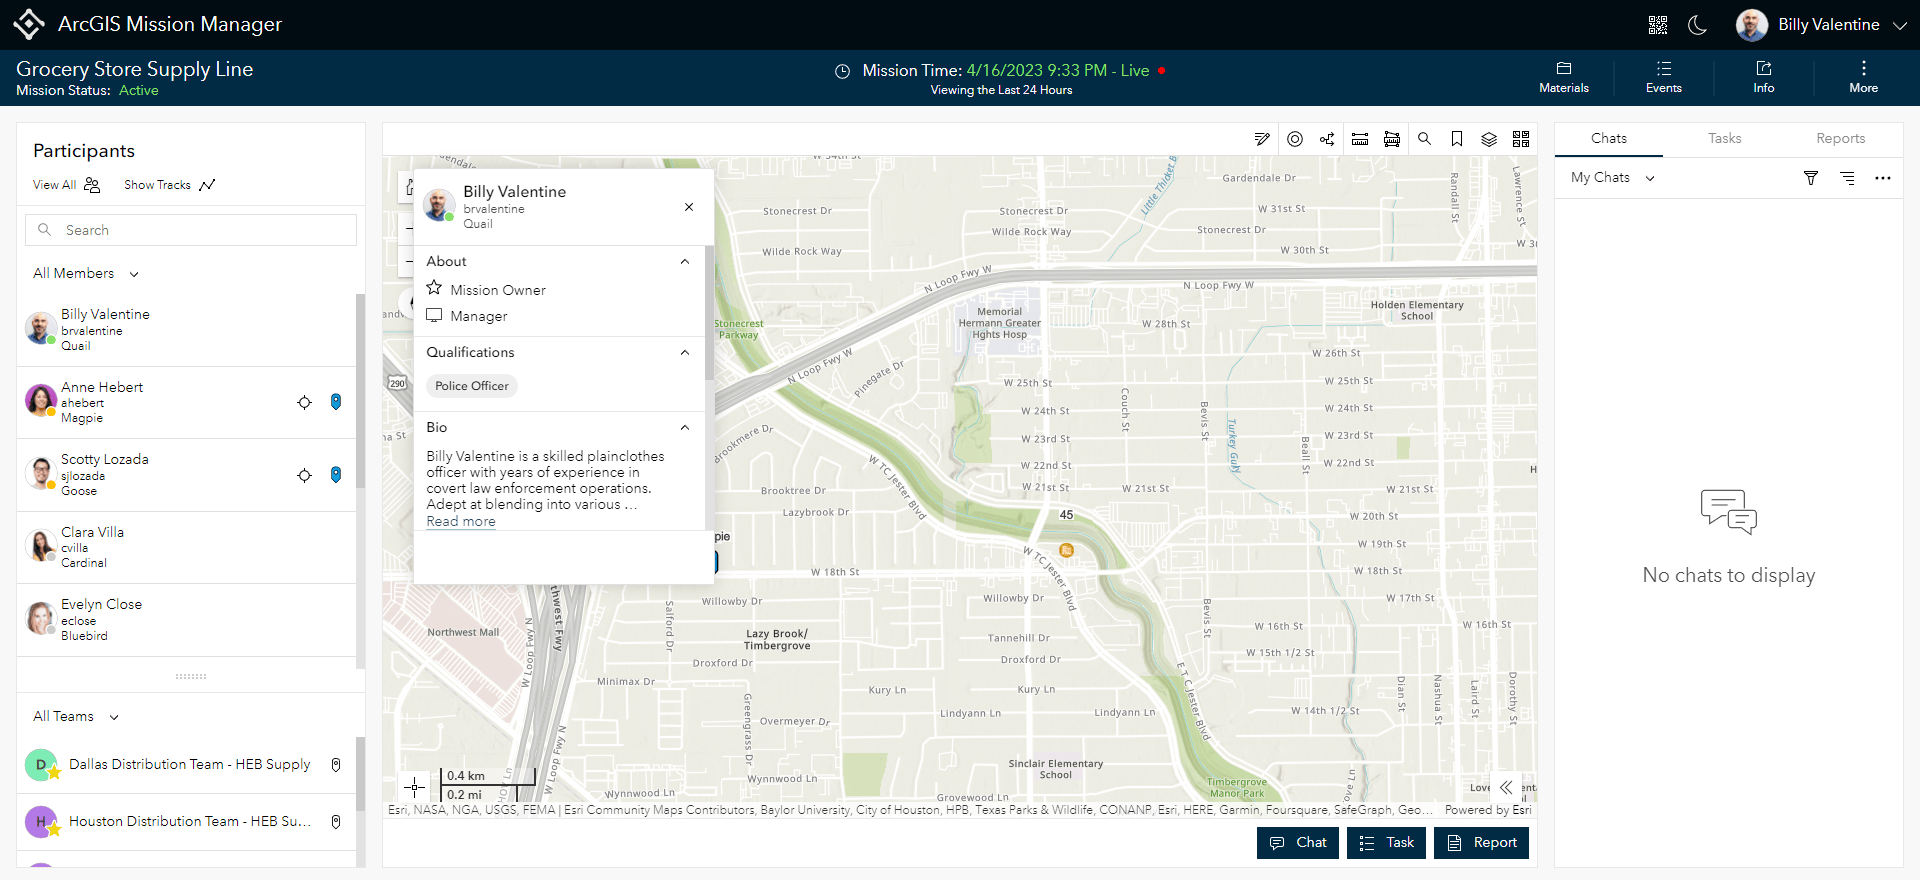Screen dimensions: 1920x880
Task: Collapse the right side panel
Action: (1506, 787)
